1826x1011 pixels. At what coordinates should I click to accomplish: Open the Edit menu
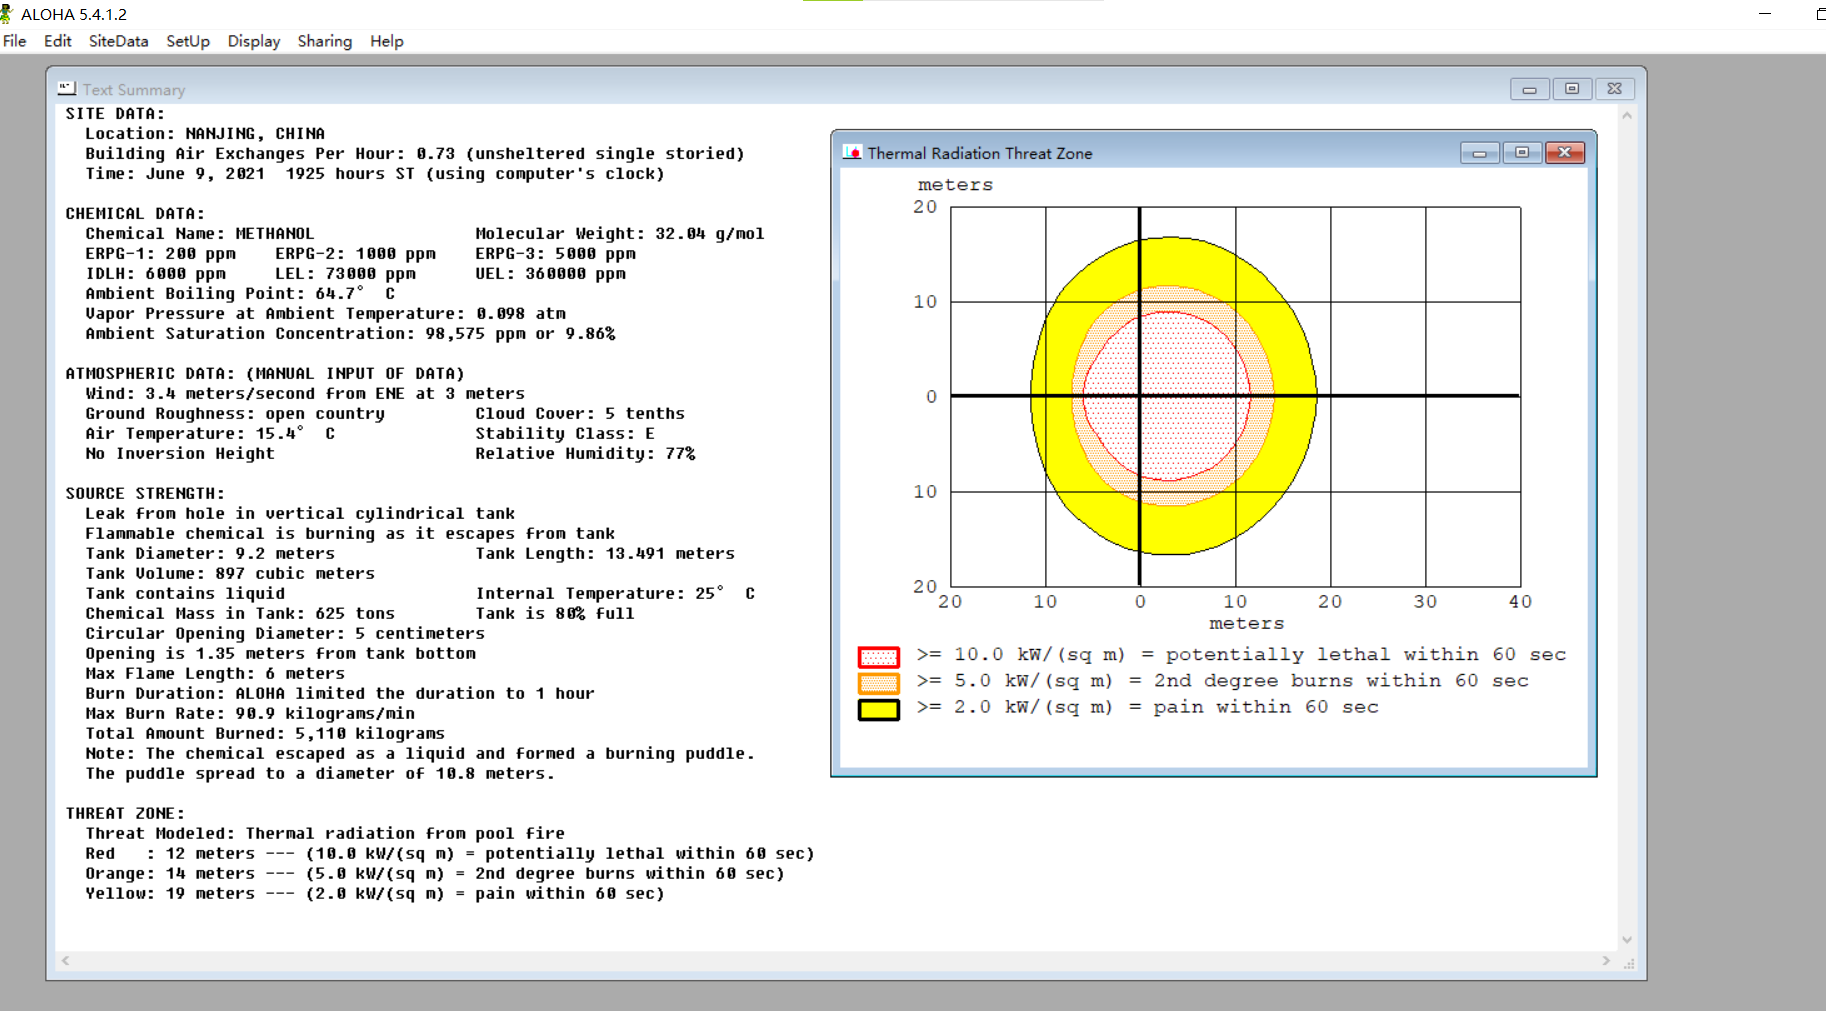(57, 41)
